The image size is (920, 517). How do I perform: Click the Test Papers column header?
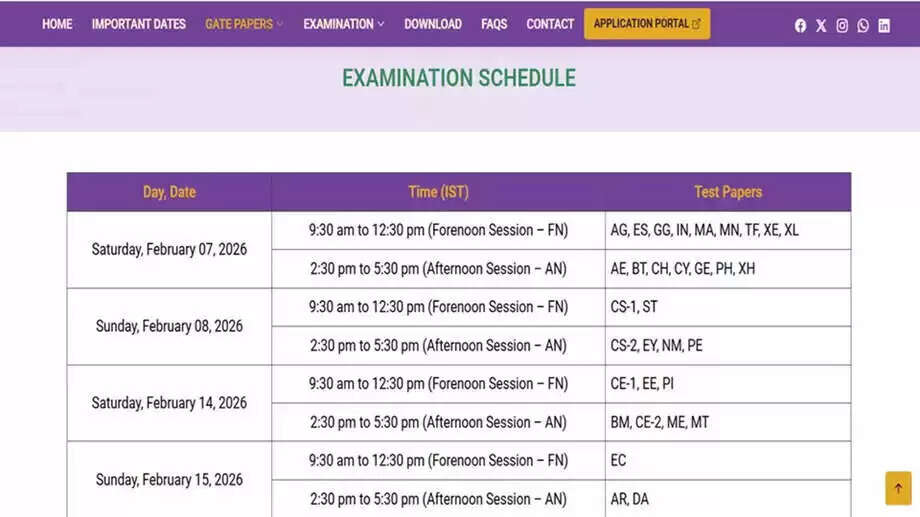click(728, 192)
